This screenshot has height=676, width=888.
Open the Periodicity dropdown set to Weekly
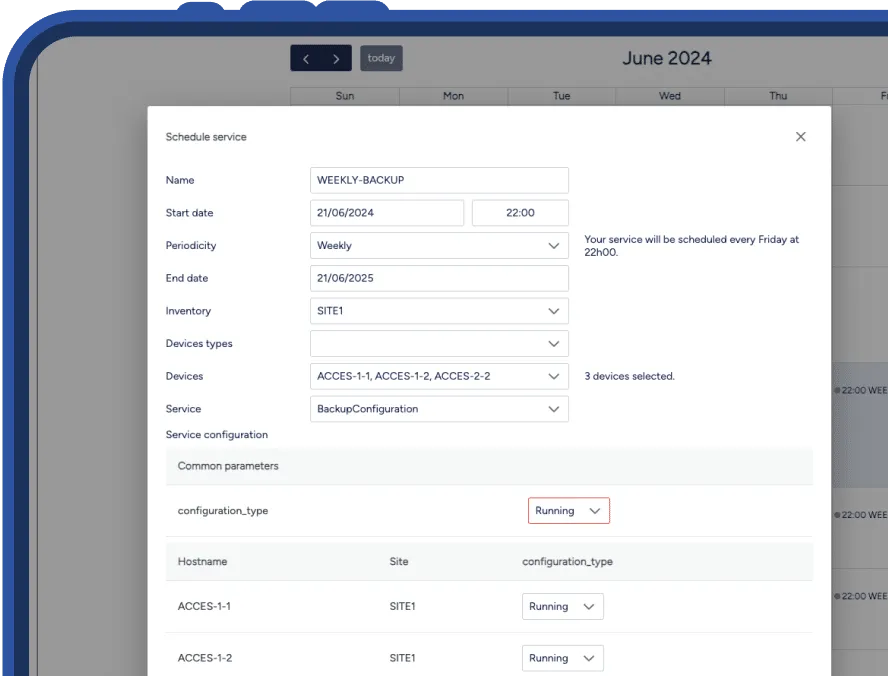[x=439, y=246]
